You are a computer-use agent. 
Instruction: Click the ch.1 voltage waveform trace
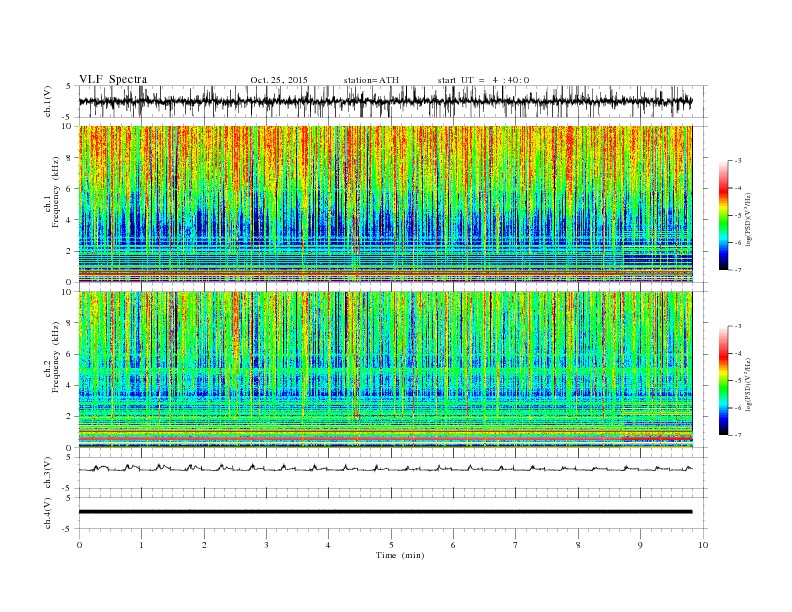coord(385,101)
